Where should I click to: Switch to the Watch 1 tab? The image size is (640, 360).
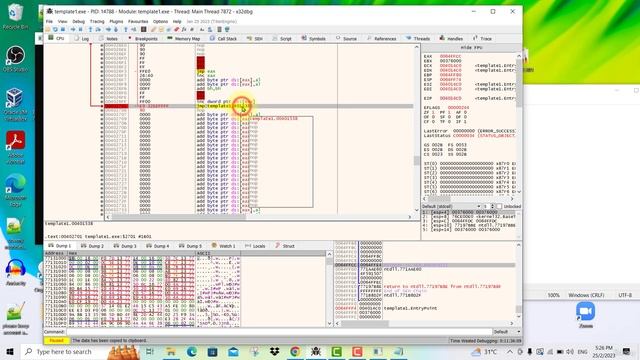click(223, 246)
